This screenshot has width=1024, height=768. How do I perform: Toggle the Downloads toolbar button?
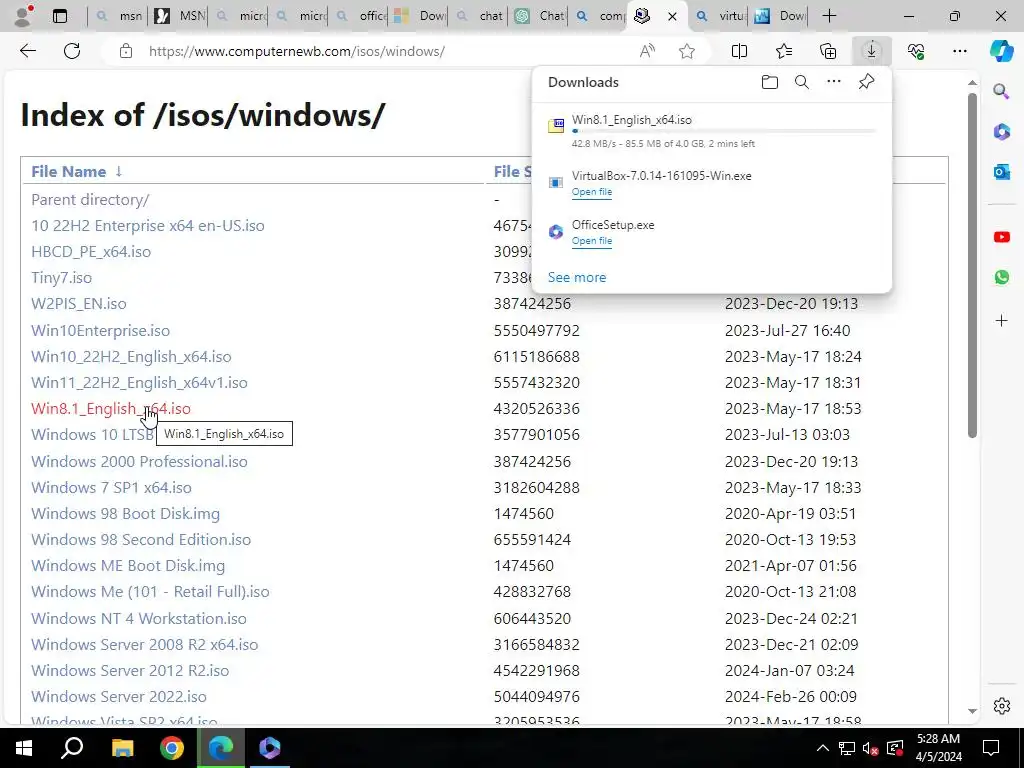(872, 51)
